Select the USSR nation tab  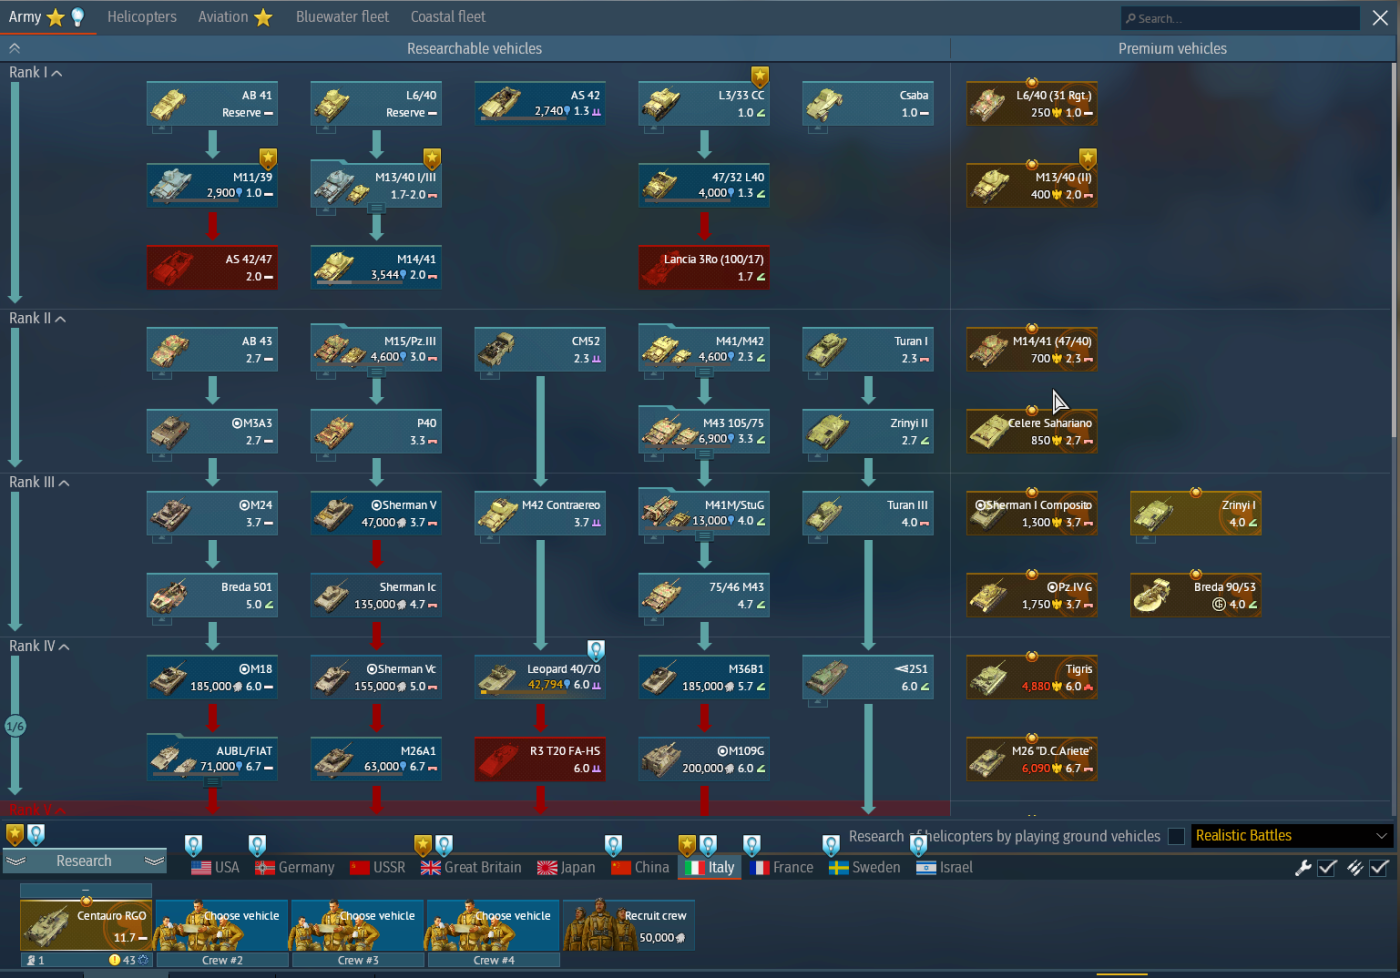pos(378,868)
